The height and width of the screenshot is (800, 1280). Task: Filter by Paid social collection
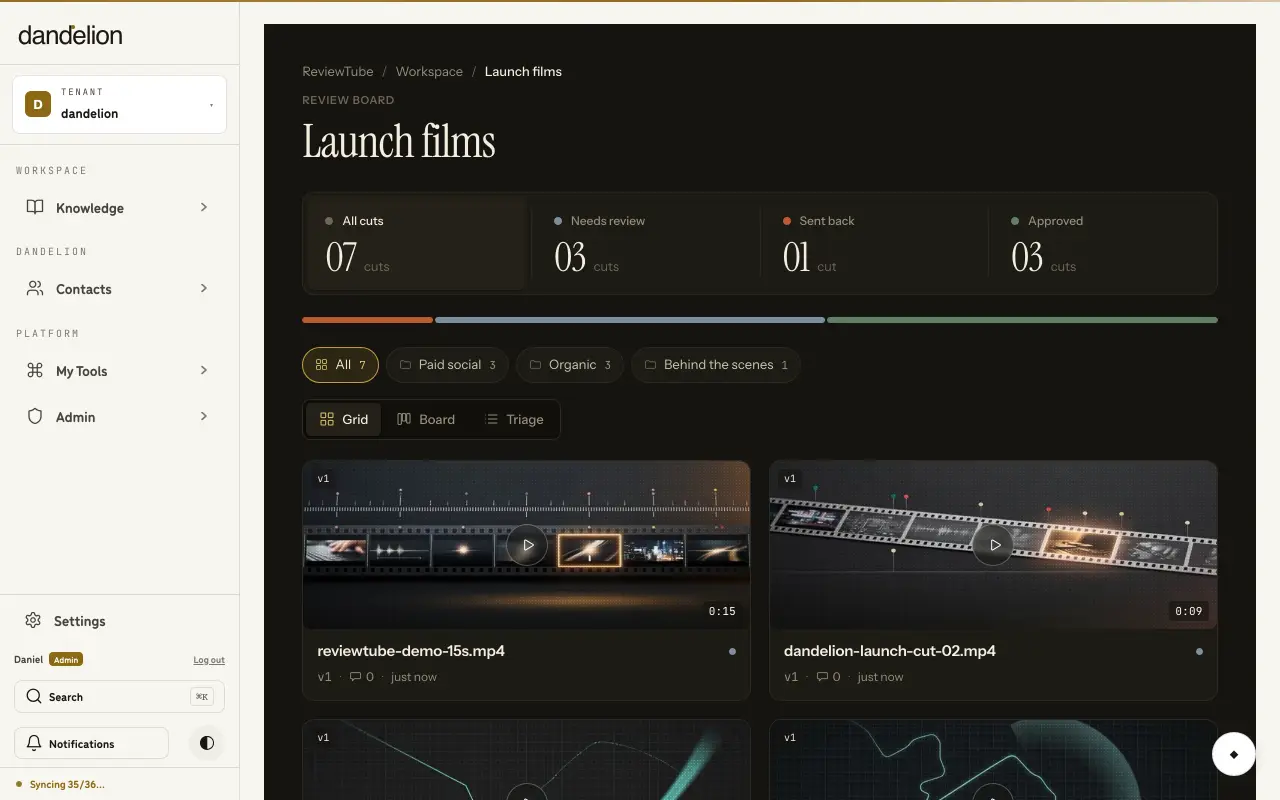[447, 365]
